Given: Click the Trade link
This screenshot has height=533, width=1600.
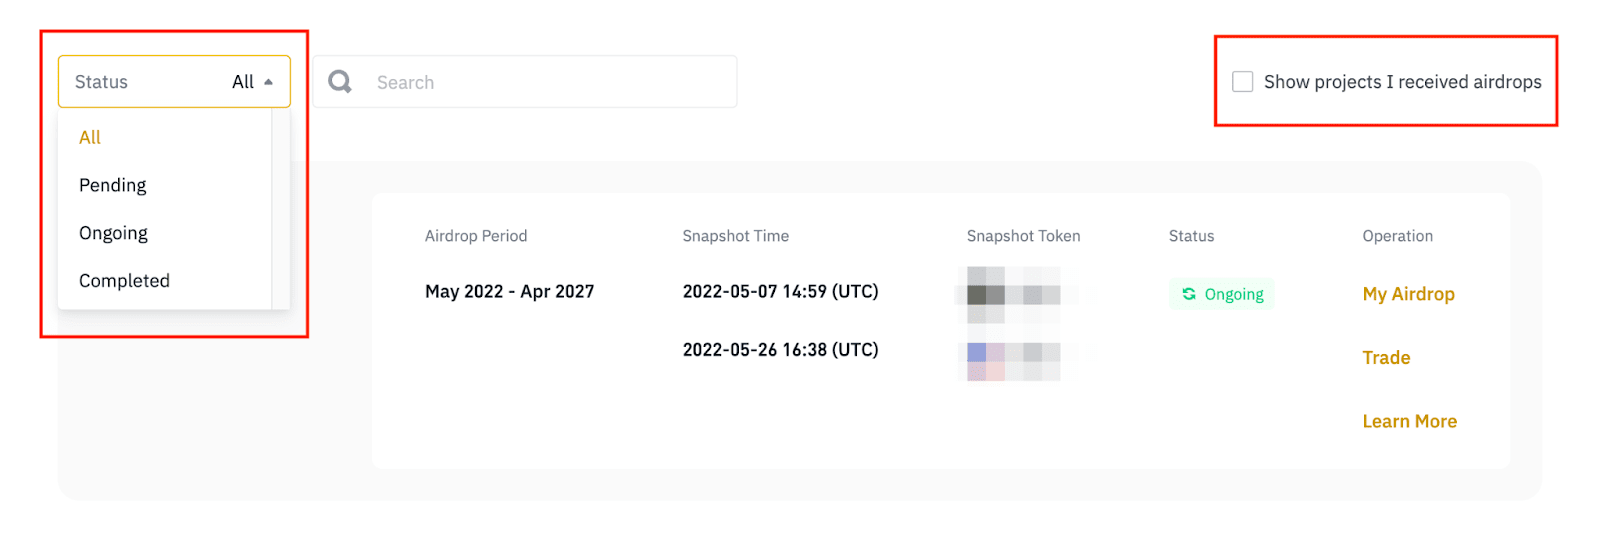Looking at the screenshot, I should point(1386,358).
